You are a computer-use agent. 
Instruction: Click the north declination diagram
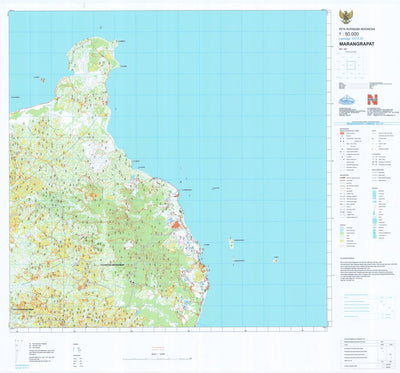(18, 351)
